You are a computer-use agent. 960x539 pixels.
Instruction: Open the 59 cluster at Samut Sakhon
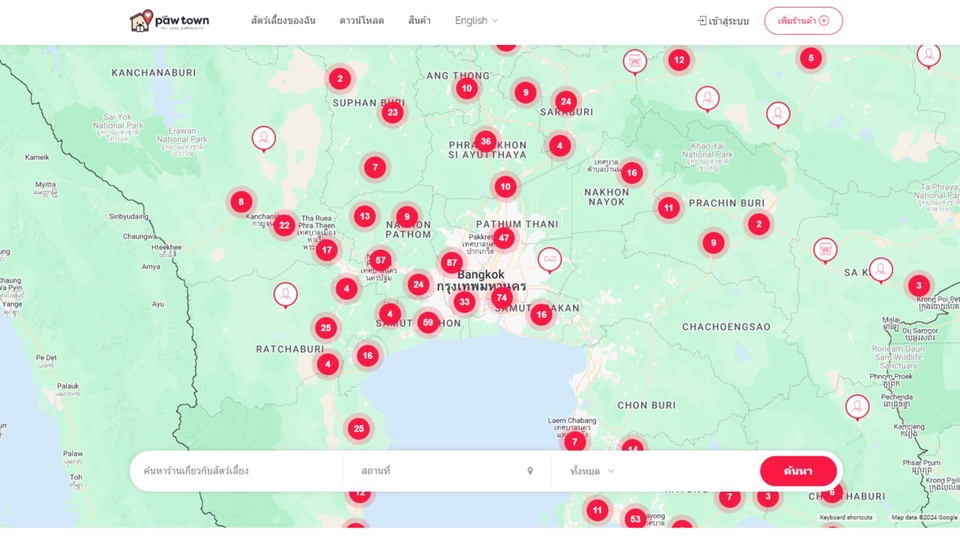point(428,322)
